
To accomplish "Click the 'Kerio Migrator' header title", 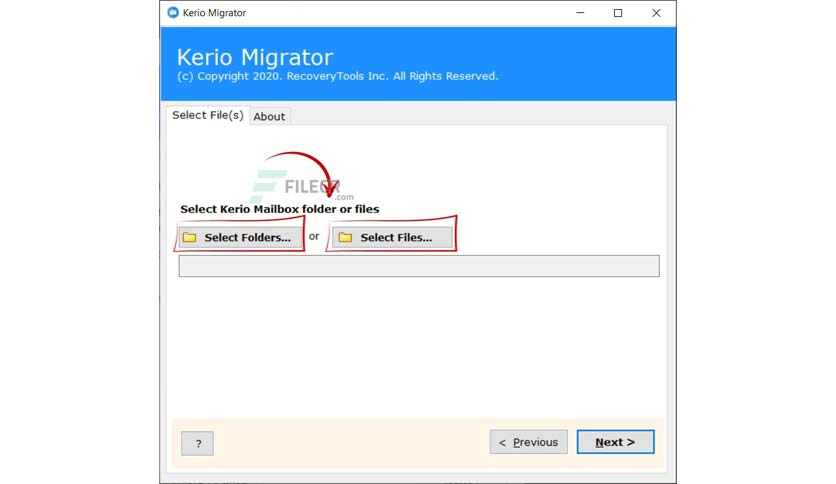I will (x=255, y=57).
